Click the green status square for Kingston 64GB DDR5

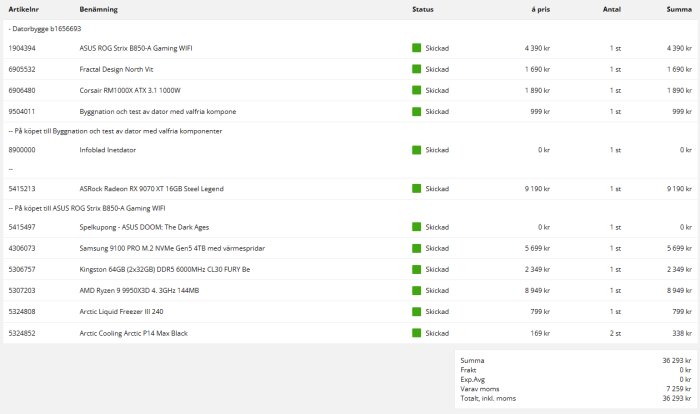(x=417, y=269)
